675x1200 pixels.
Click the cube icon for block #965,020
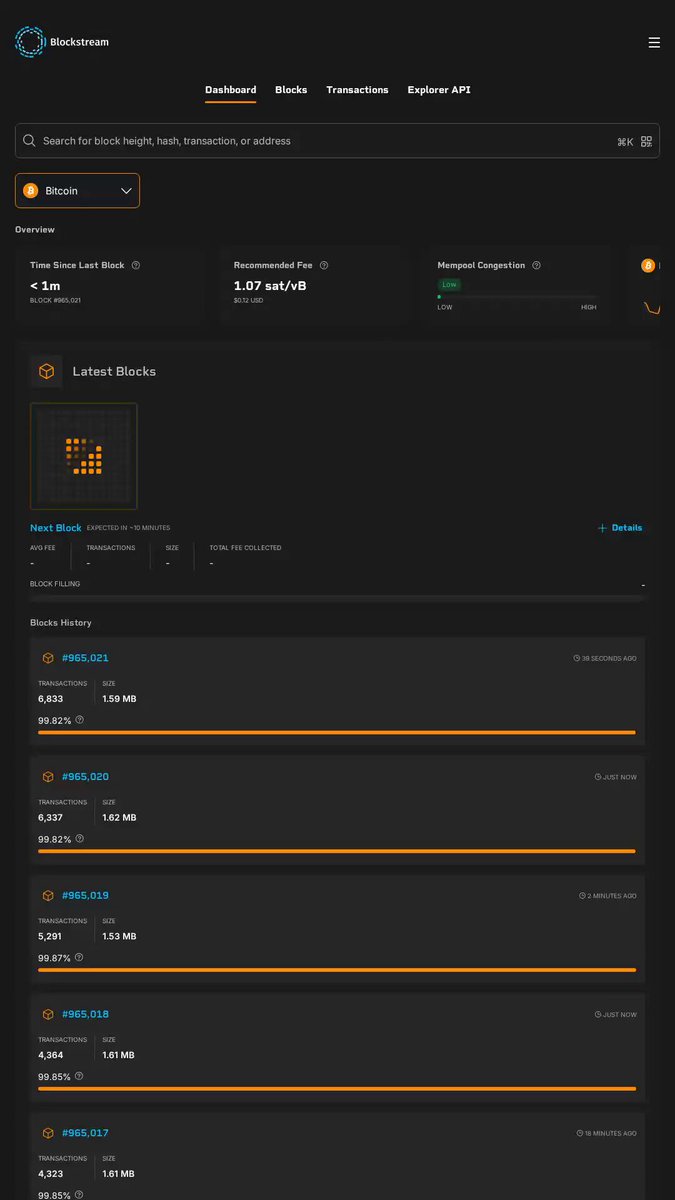[x=48, y=777]
